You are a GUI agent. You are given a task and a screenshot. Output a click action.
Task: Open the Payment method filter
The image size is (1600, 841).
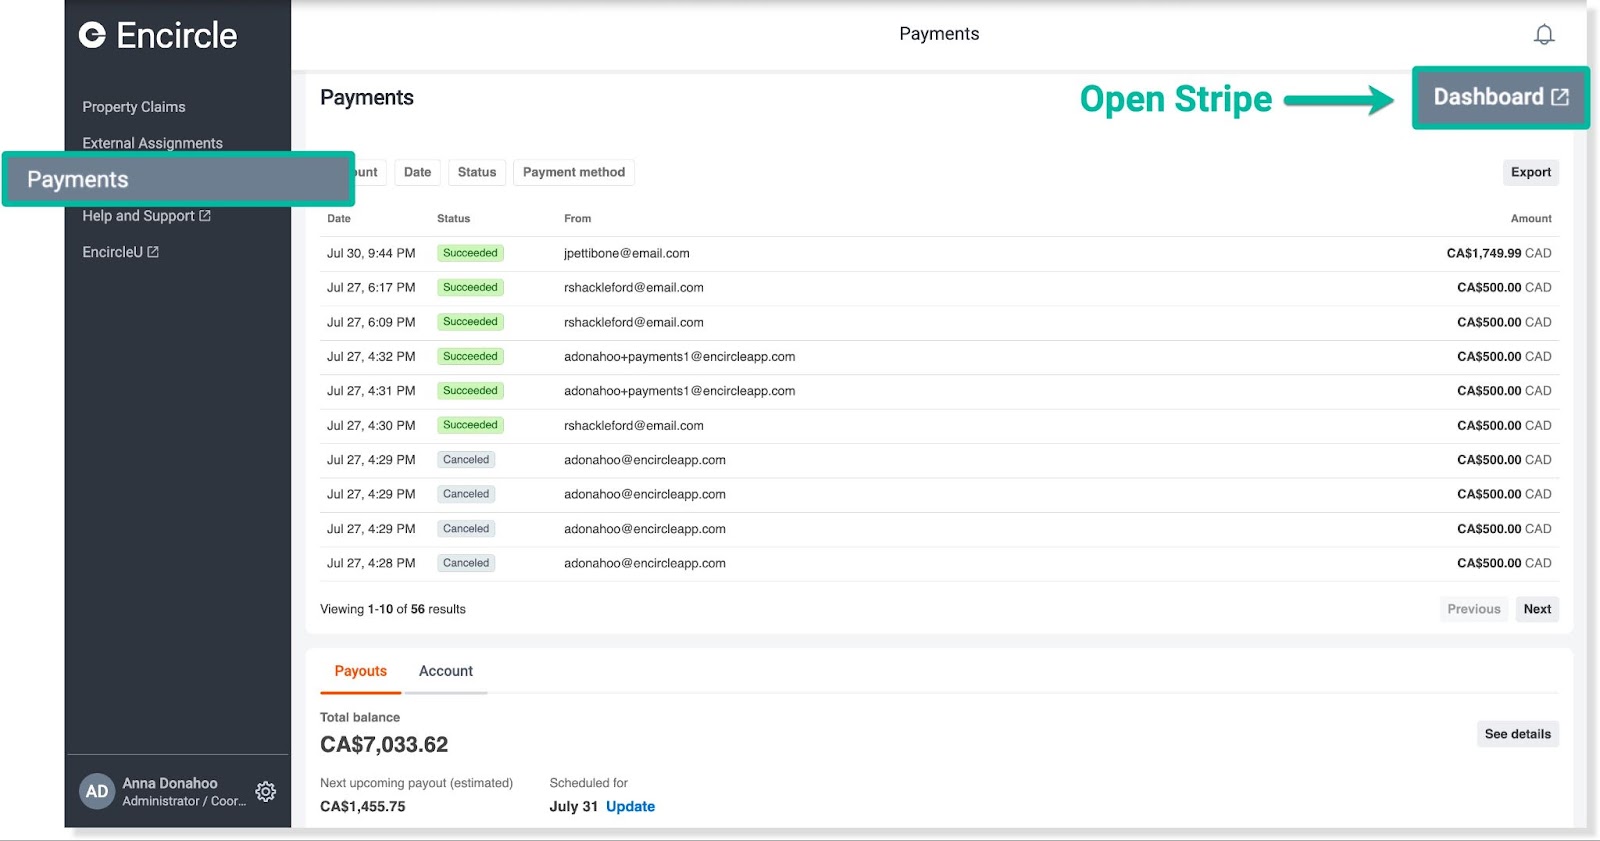[x=574, y=172]
